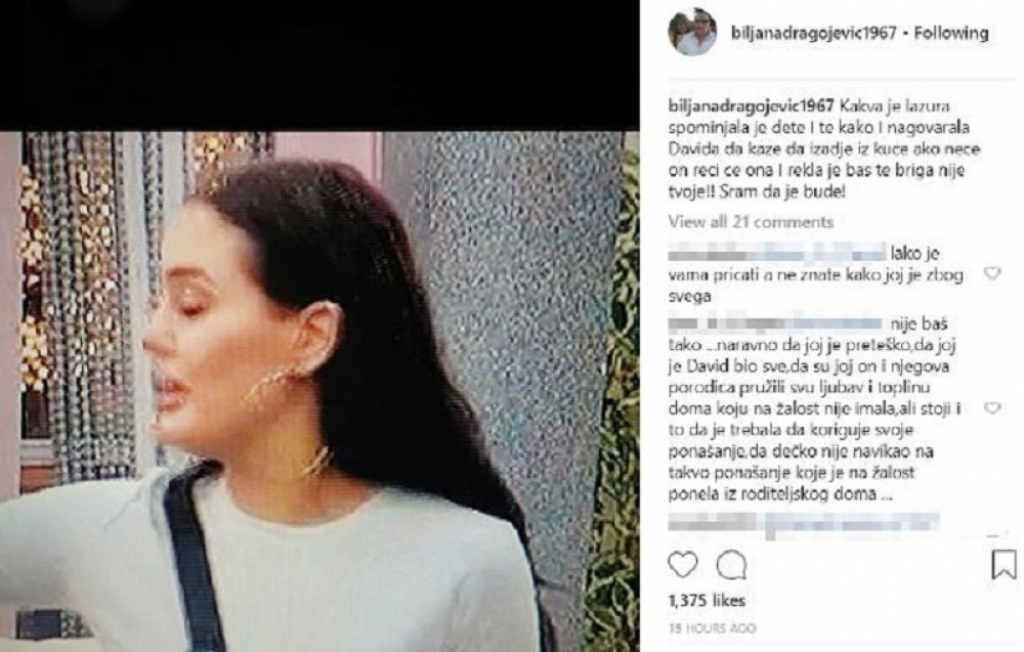Open blurred username of the bottom comment
1024x652 pixels.
803,522
